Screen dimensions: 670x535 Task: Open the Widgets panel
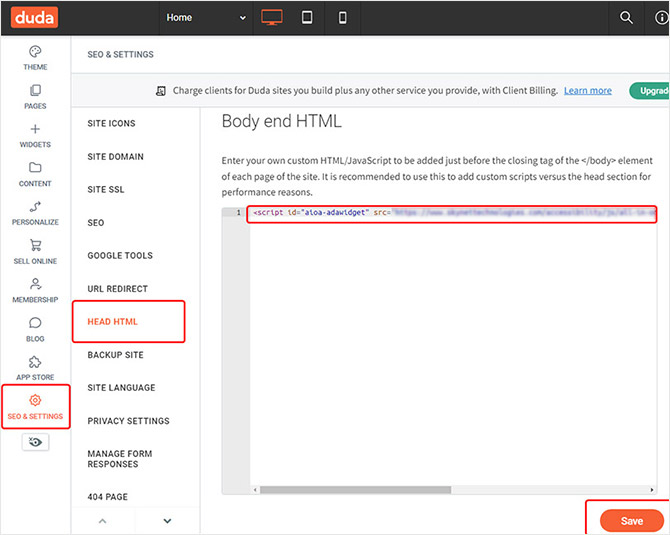tap(35, 130)
